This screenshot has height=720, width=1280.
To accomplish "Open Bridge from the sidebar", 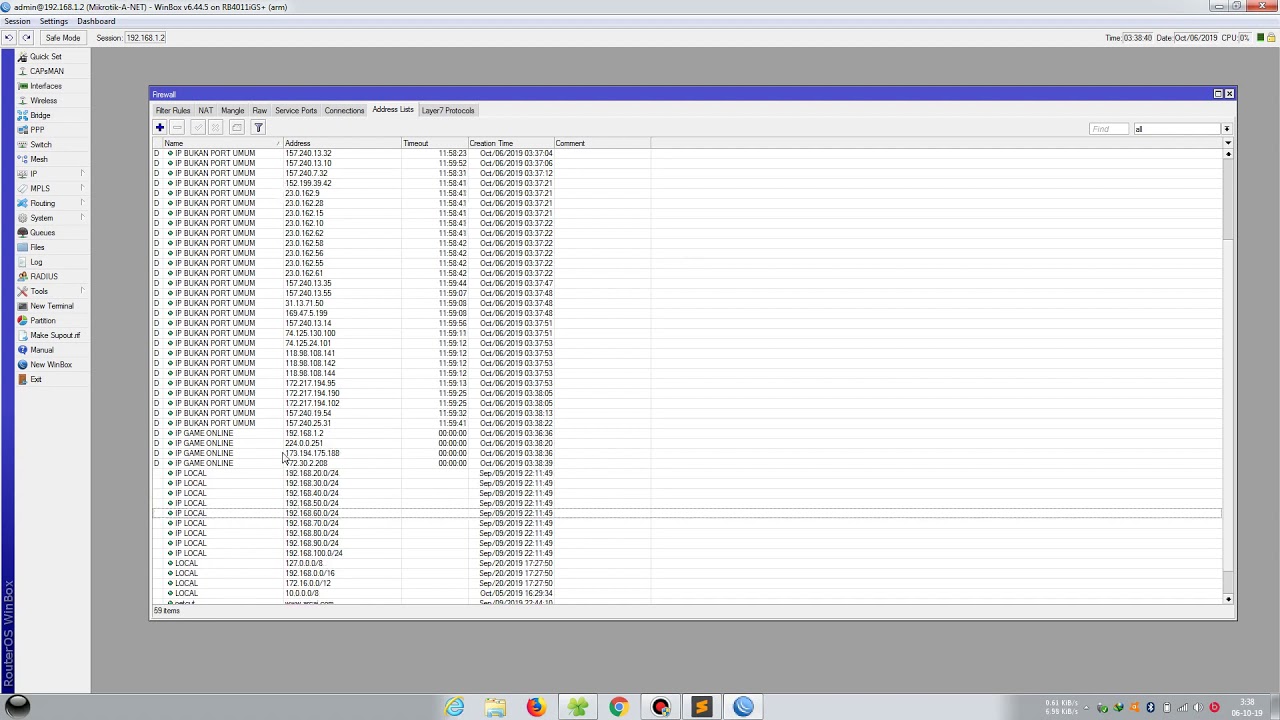I will click(40, 115).
